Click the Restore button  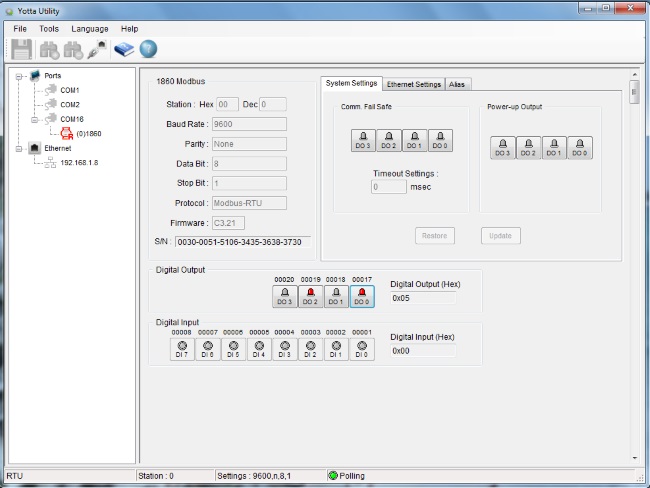[x=435, y=236]
